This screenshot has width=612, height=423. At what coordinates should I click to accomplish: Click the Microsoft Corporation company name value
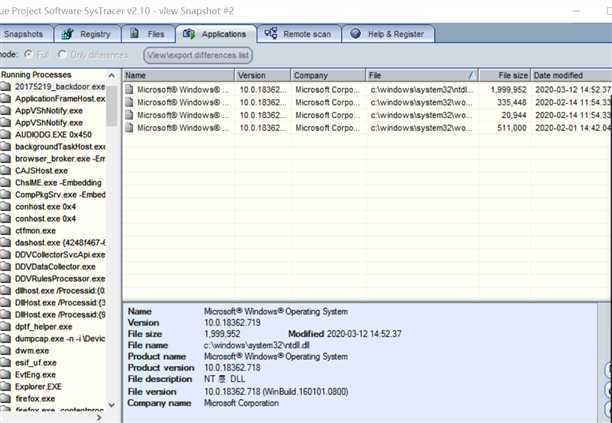click(241, 403)
